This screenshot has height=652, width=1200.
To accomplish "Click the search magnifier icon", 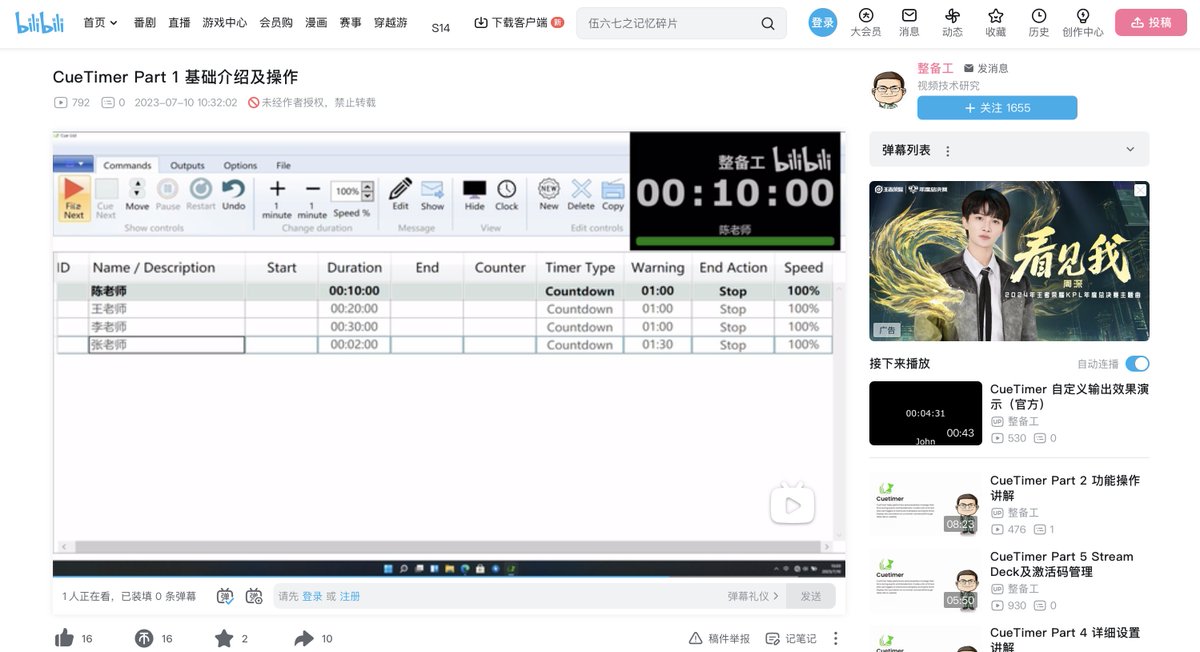I will pos(768,23).
